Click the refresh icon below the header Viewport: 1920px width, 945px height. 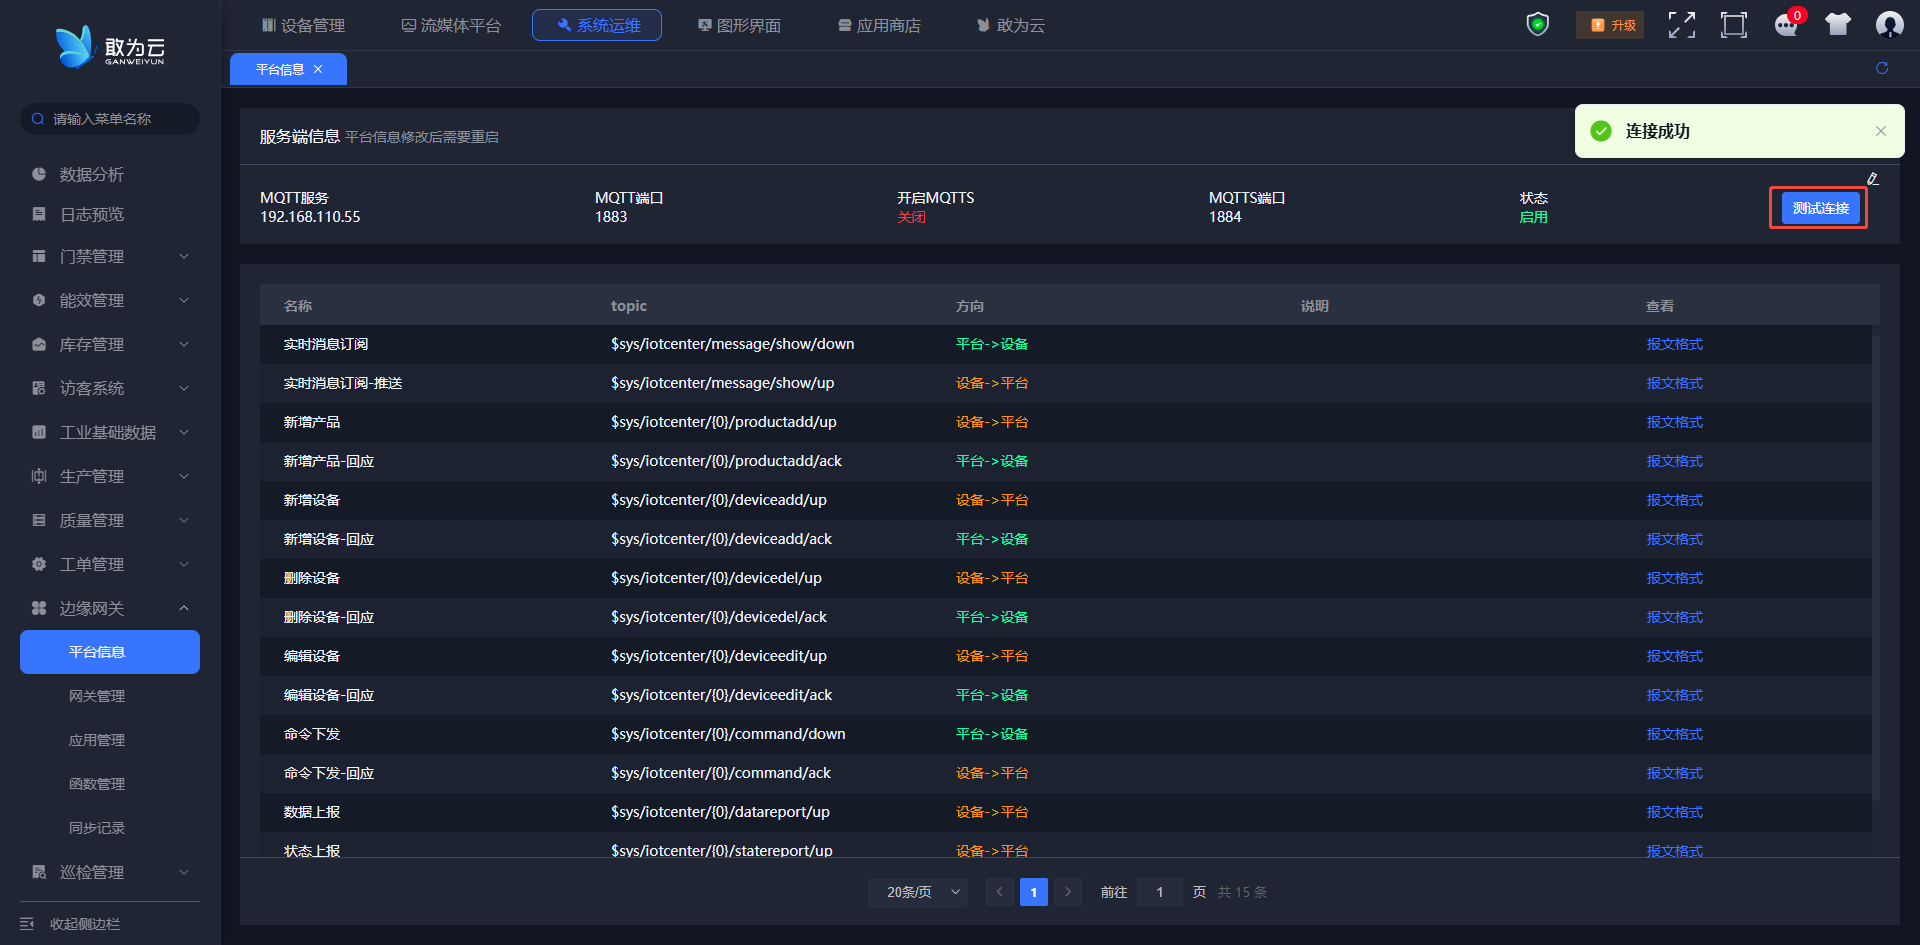click(x=1881, y=68)
